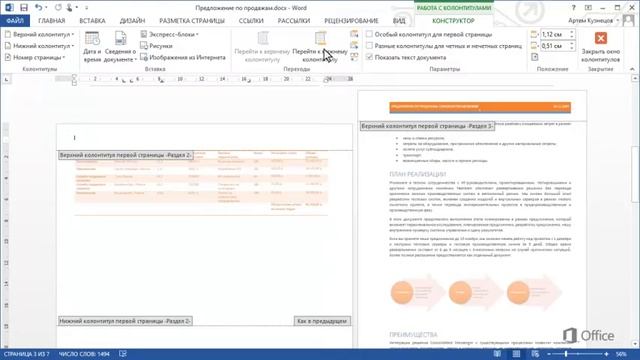Open the undo history dropdown arrow
Viewport: 640px width, 360px height.
[x=45, y=8]
